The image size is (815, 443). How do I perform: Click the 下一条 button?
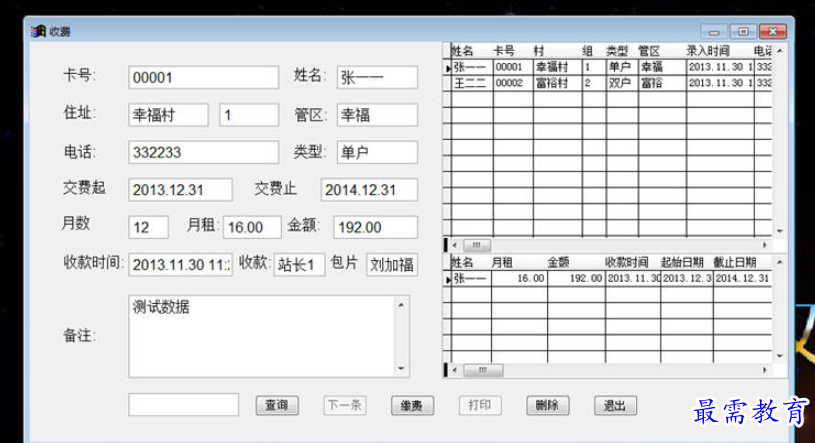[x=345, y=406]
